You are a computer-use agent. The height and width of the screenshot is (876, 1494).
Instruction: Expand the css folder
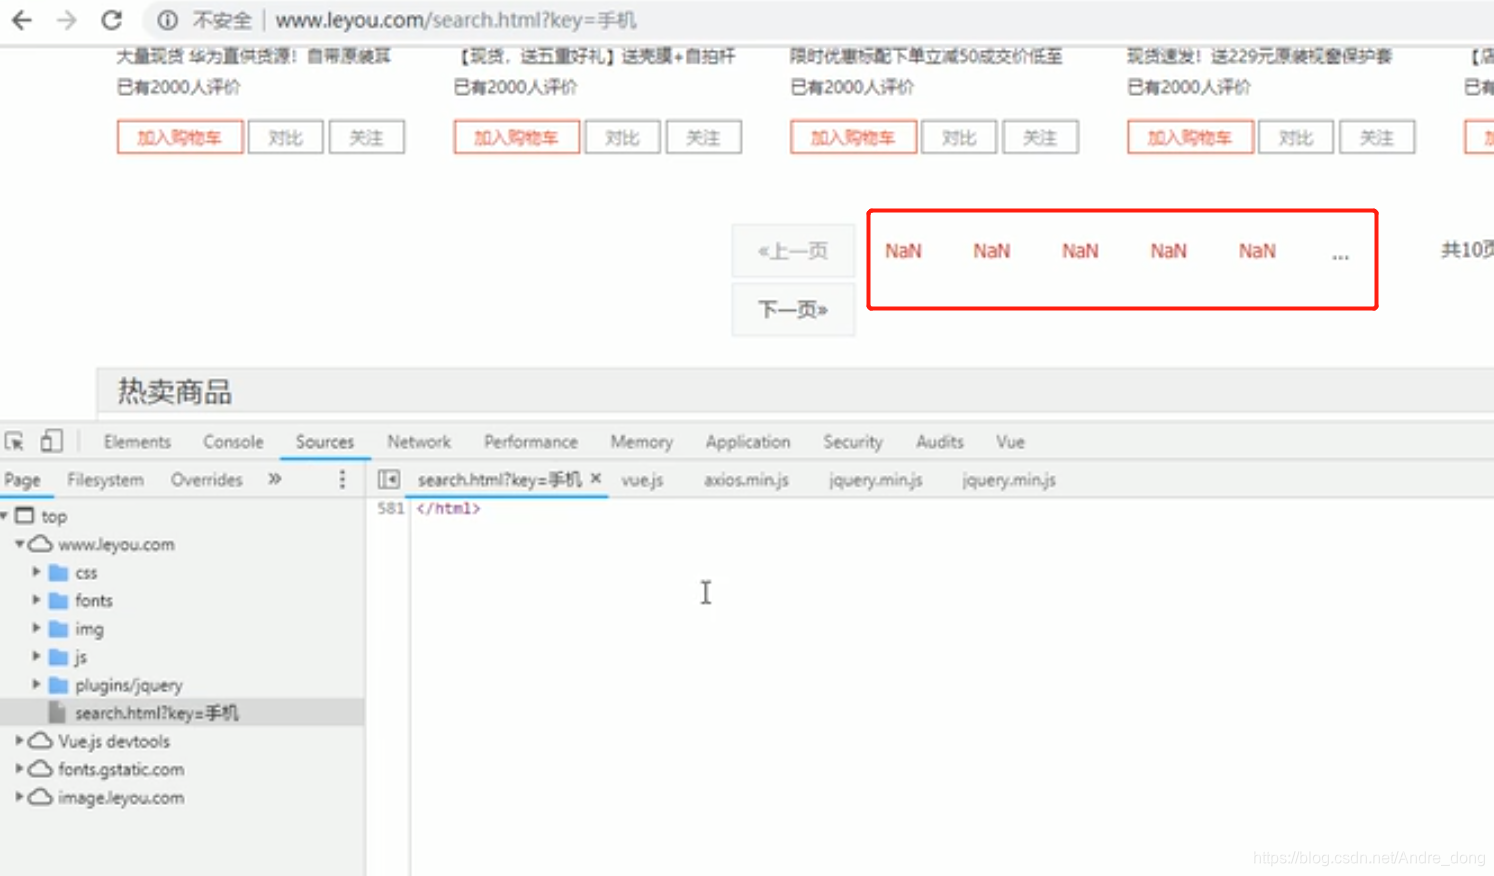[36, 572]
